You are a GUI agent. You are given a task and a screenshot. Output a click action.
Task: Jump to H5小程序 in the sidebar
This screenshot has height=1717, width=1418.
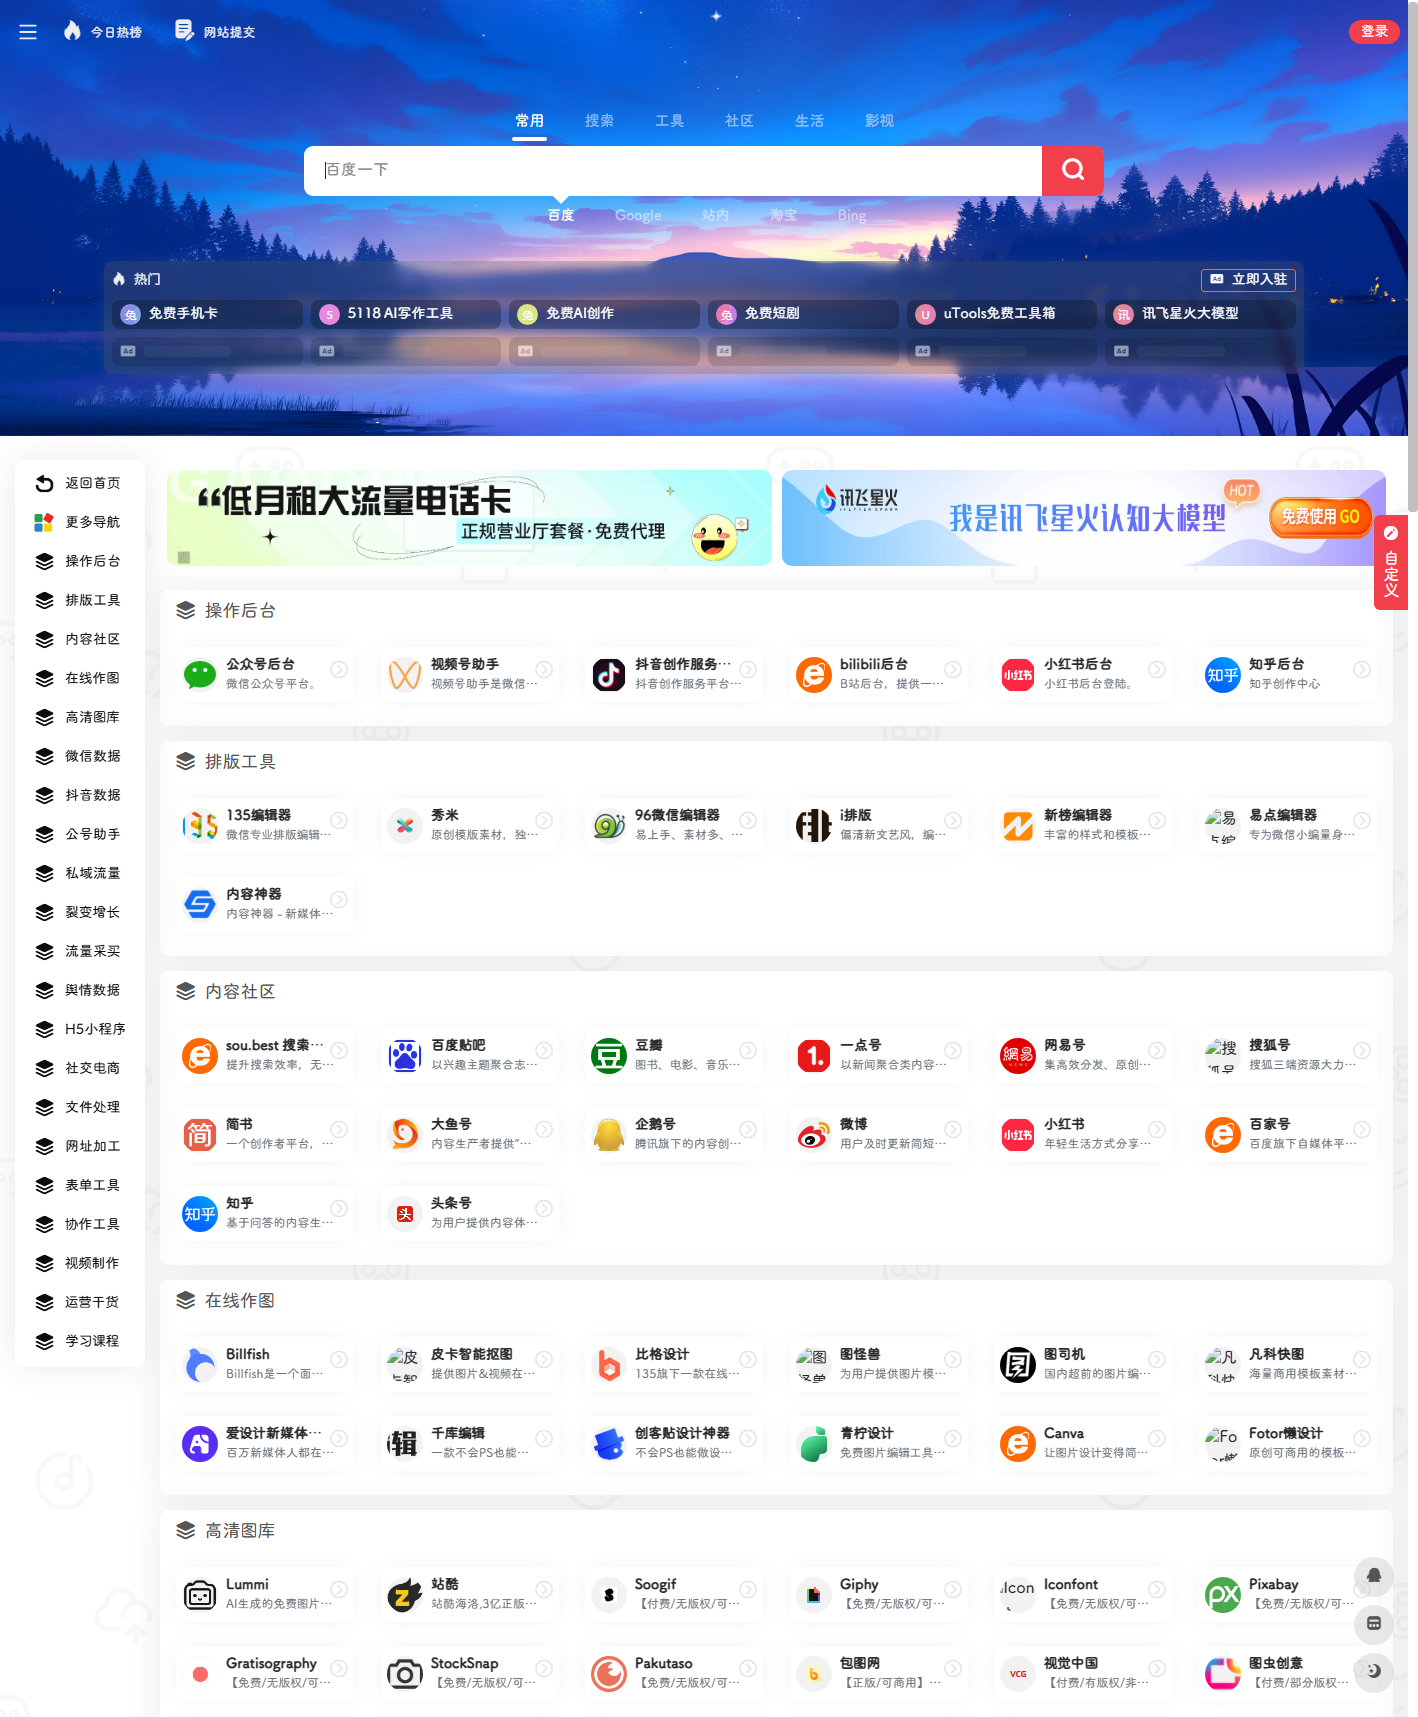tap(80, 1029)
